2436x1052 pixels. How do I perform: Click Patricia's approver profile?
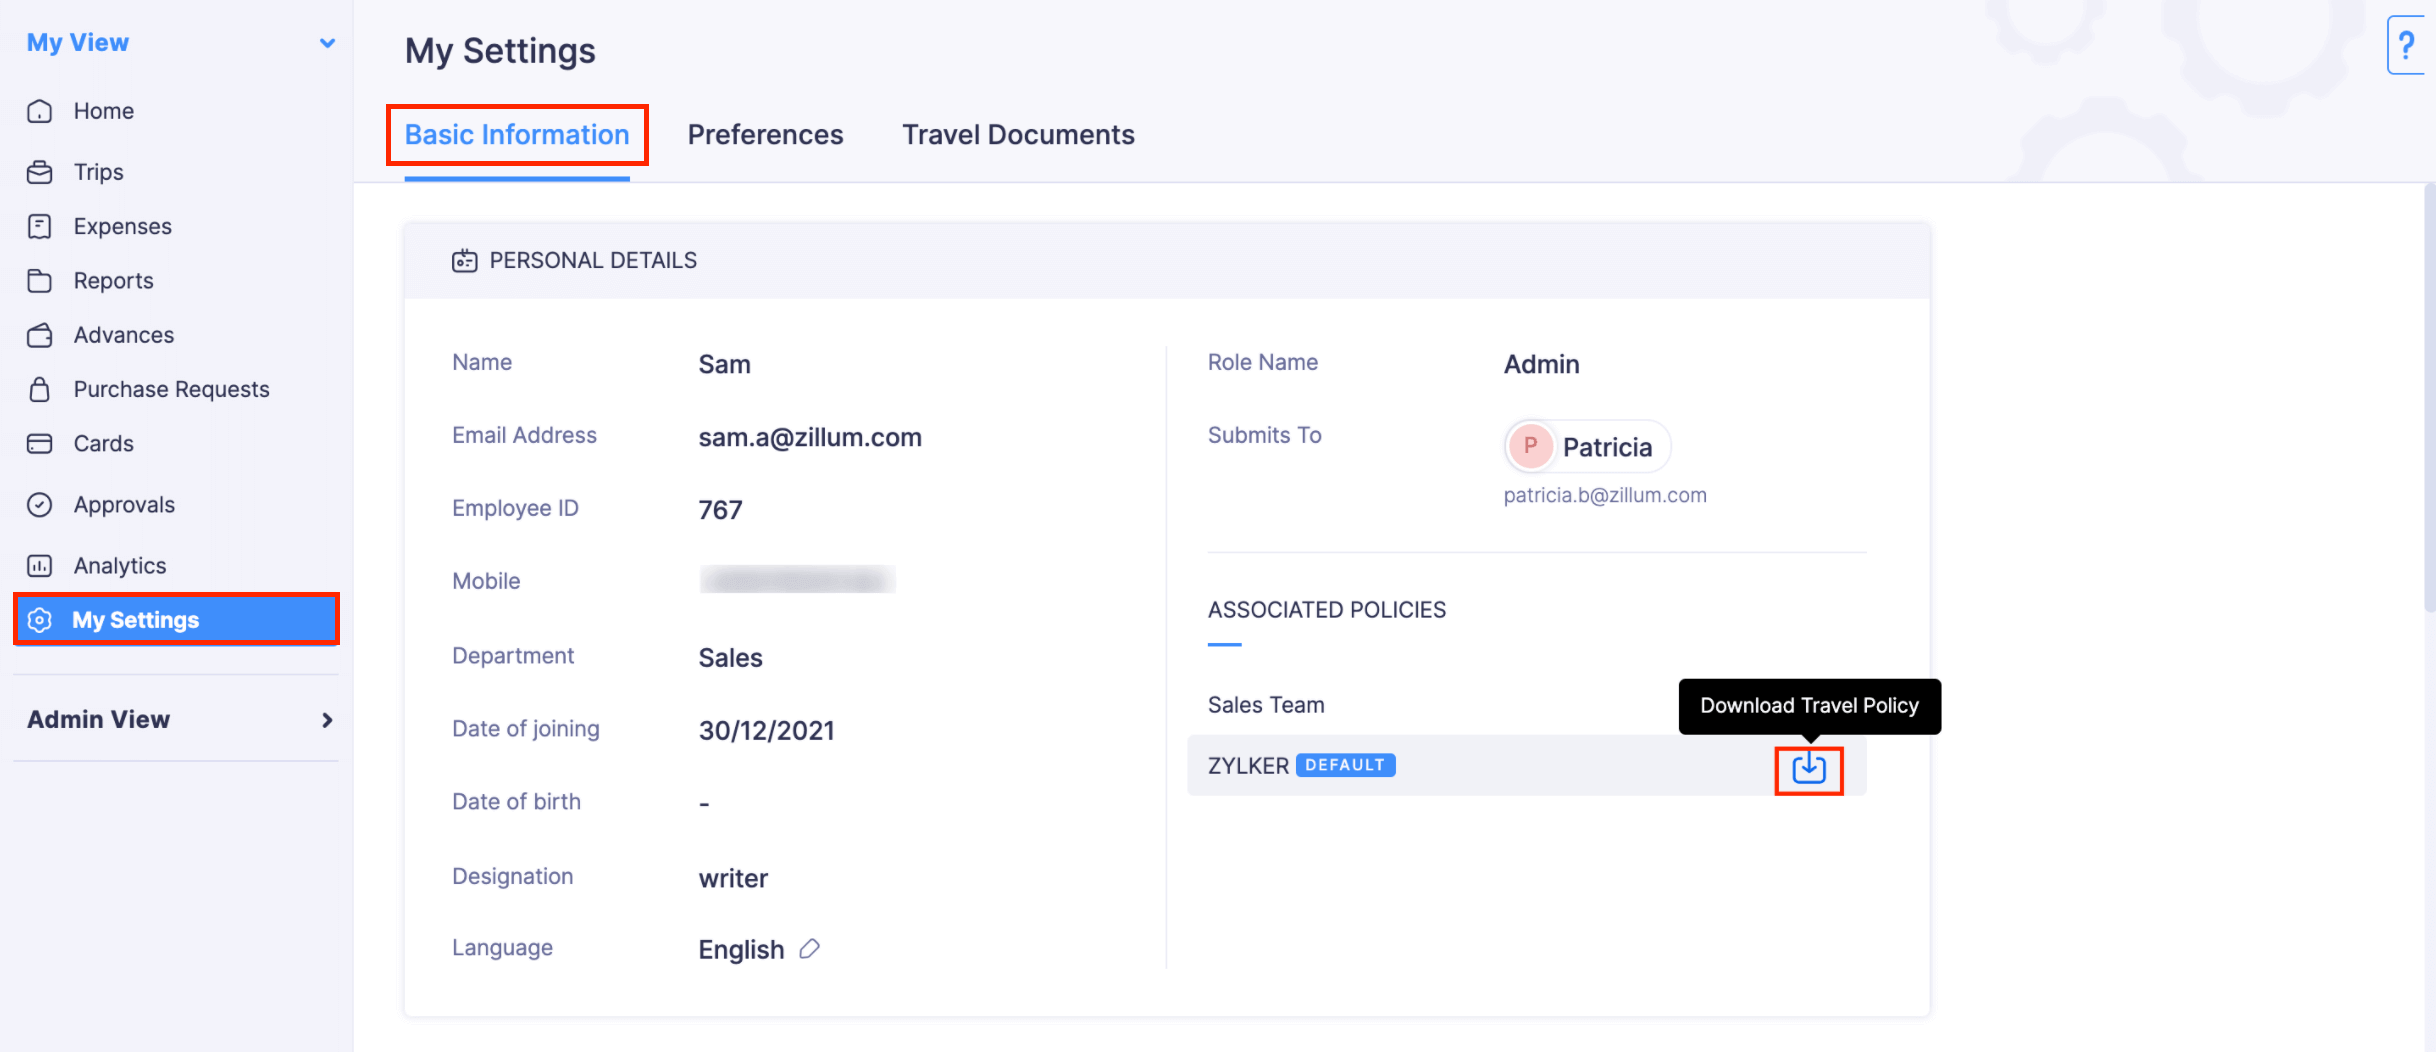1585,446
